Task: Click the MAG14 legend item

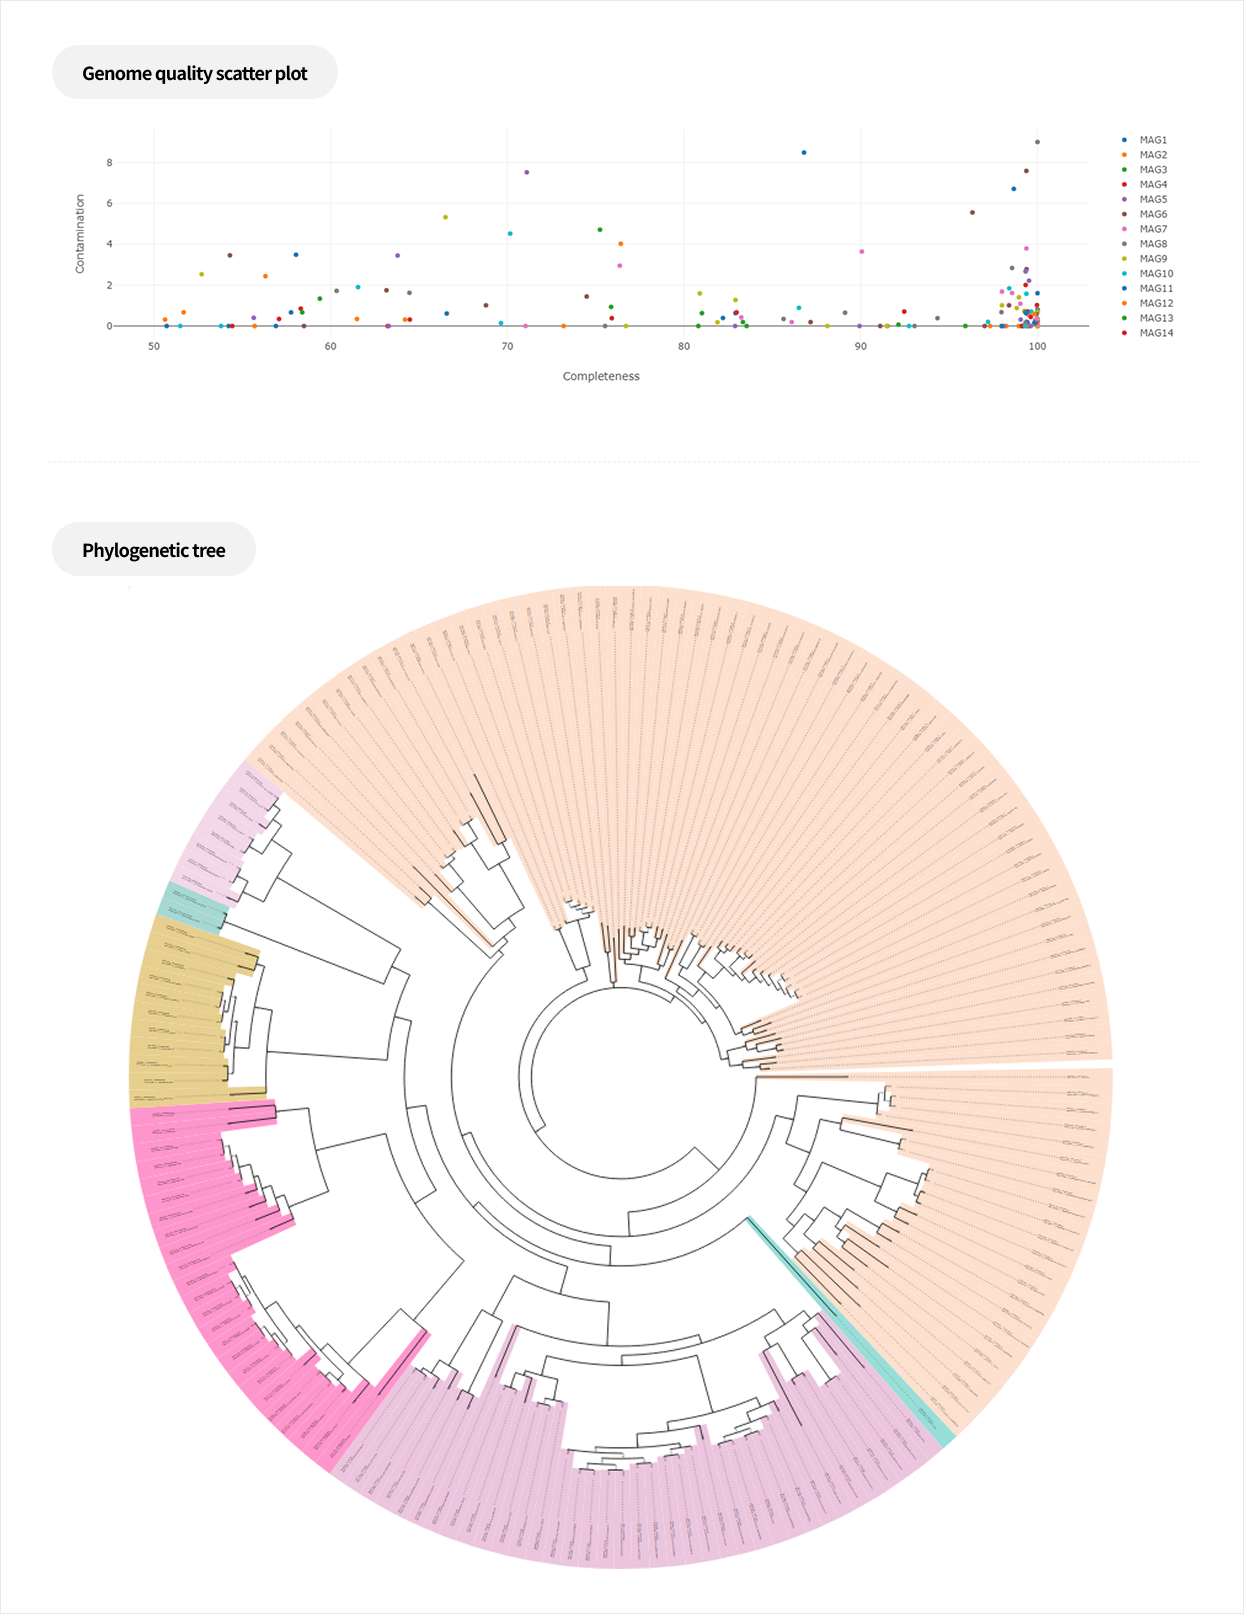Action: click(1155, 333)
